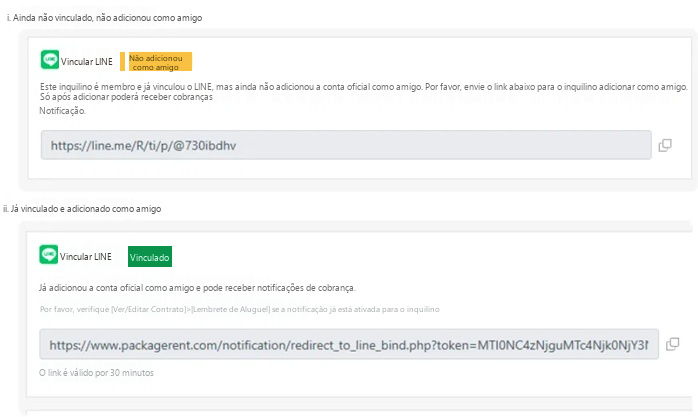Copy the packagerent.com bind link
698x417 pixels.
point(672,344)
